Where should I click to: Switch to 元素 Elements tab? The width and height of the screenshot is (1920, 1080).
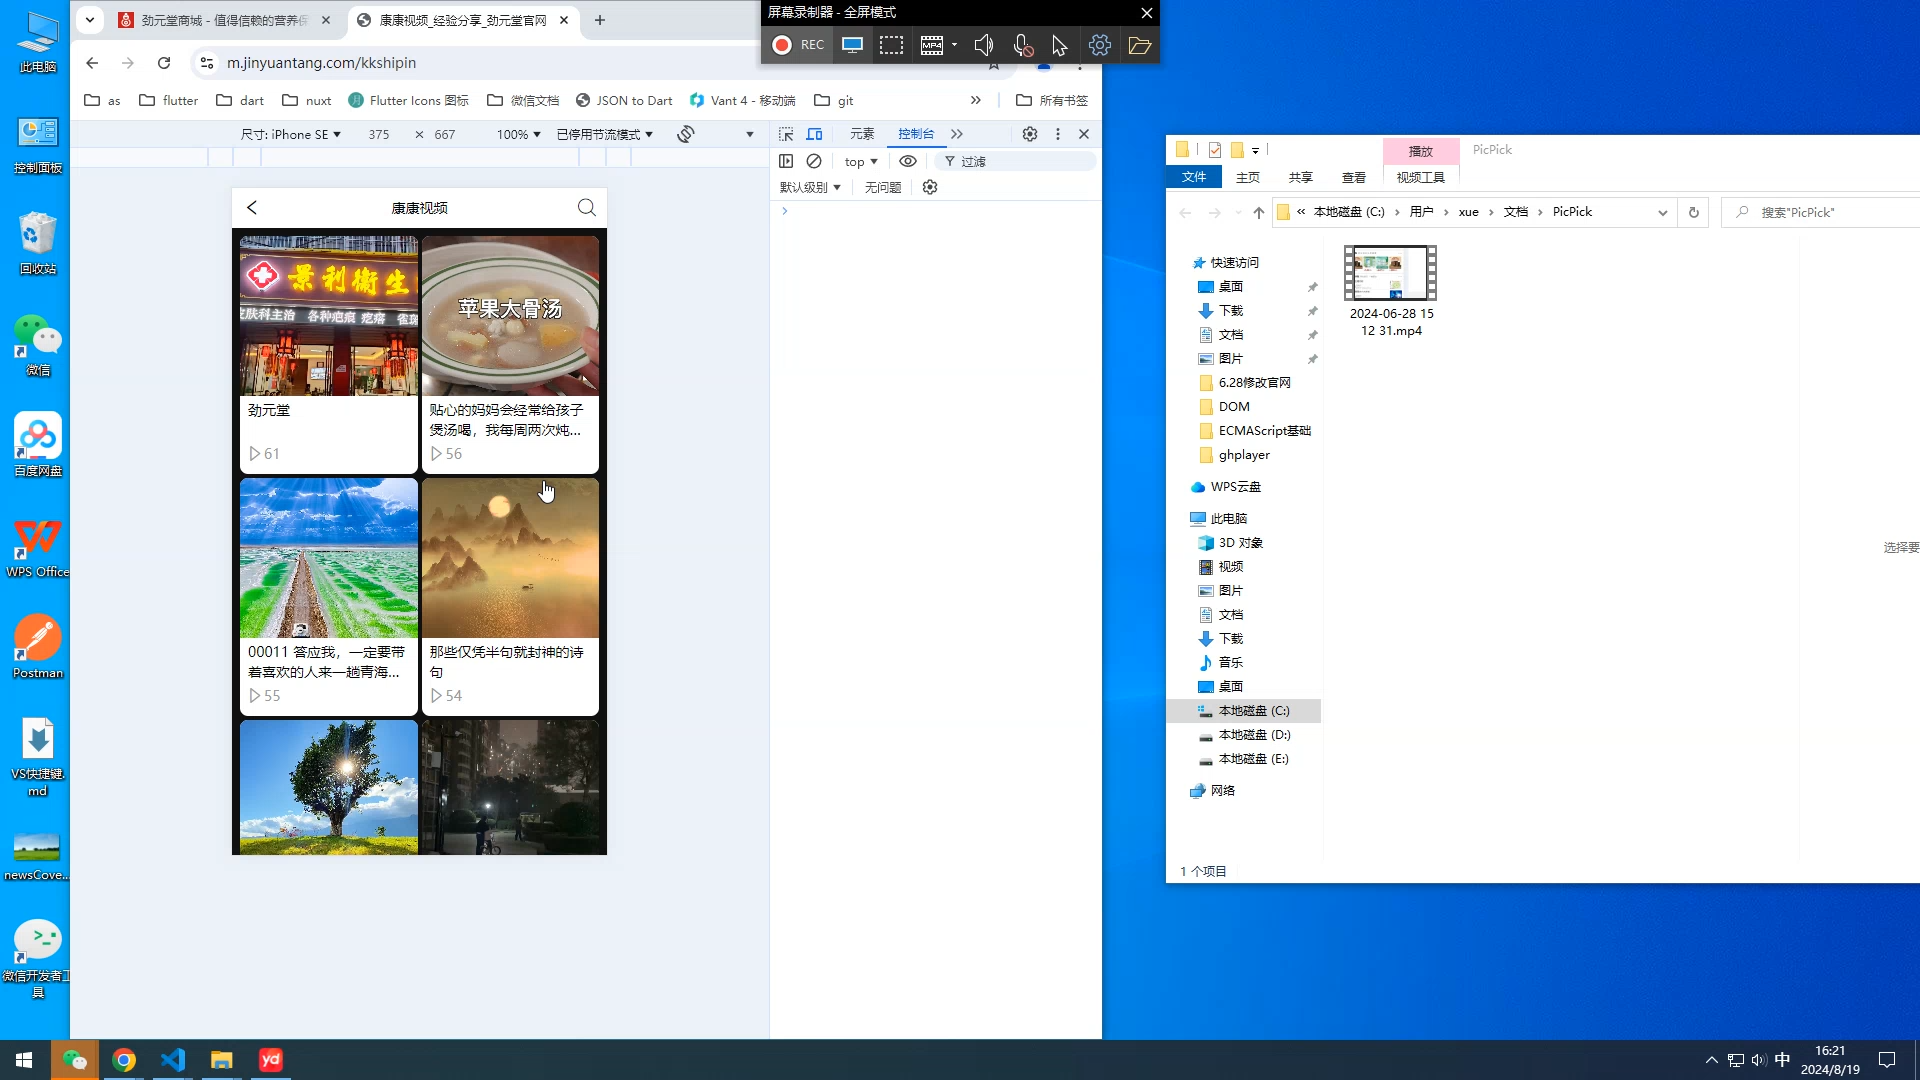point(862,134)
